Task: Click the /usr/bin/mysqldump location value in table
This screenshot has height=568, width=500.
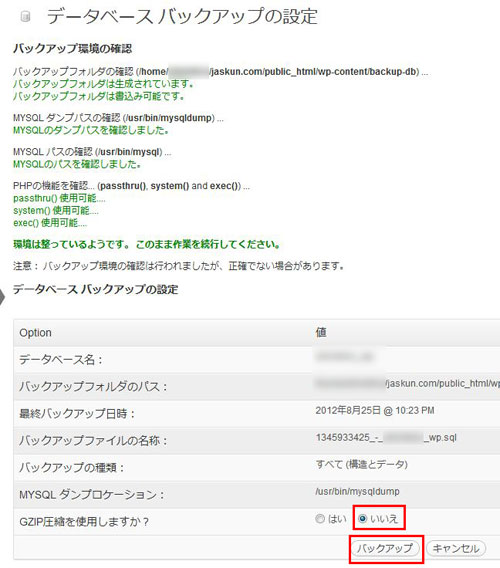Action: point(358,492)
